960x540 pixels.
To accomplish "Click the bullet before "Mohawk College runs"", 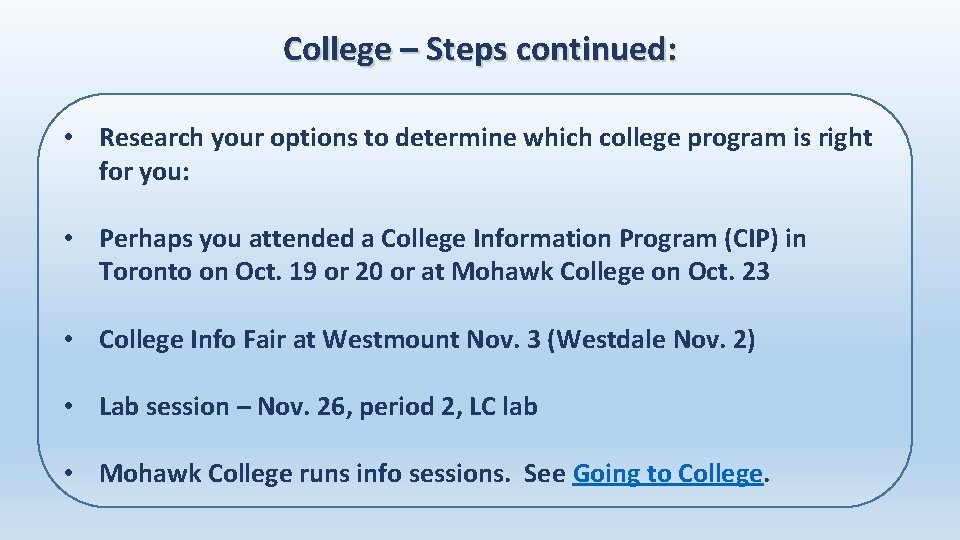I will 69,473.
